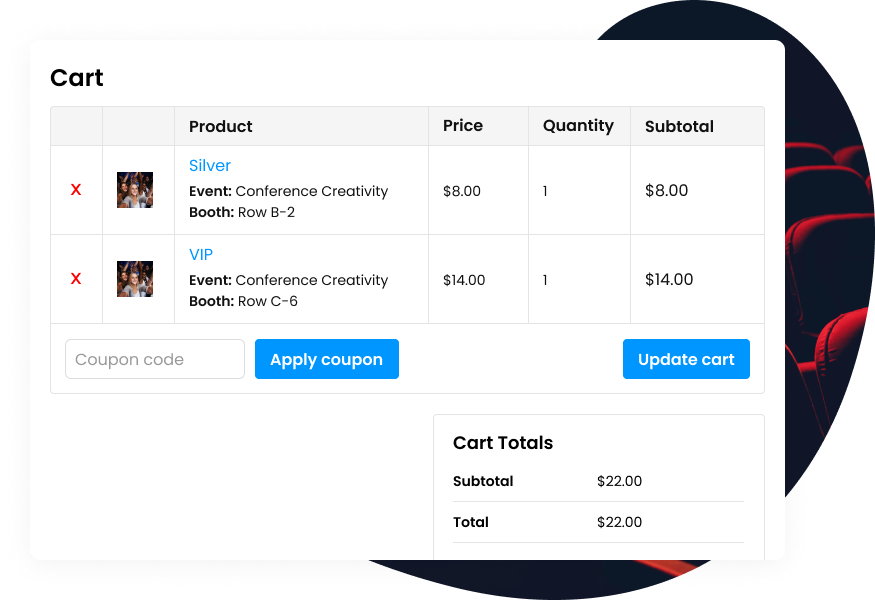The width and height of the screenshot is (875, 600).
Task: Open the Silver ticket link
Action: pos(209,165)
